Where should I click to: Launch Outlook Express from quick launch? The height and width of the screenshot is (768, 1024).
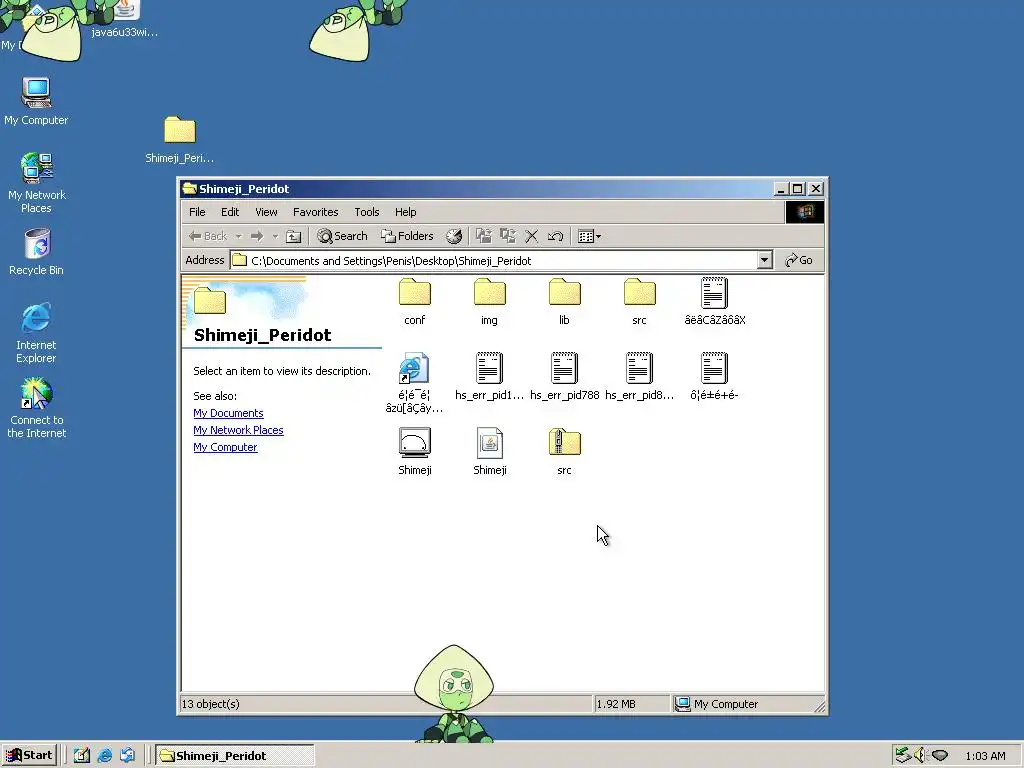(127, 756)
